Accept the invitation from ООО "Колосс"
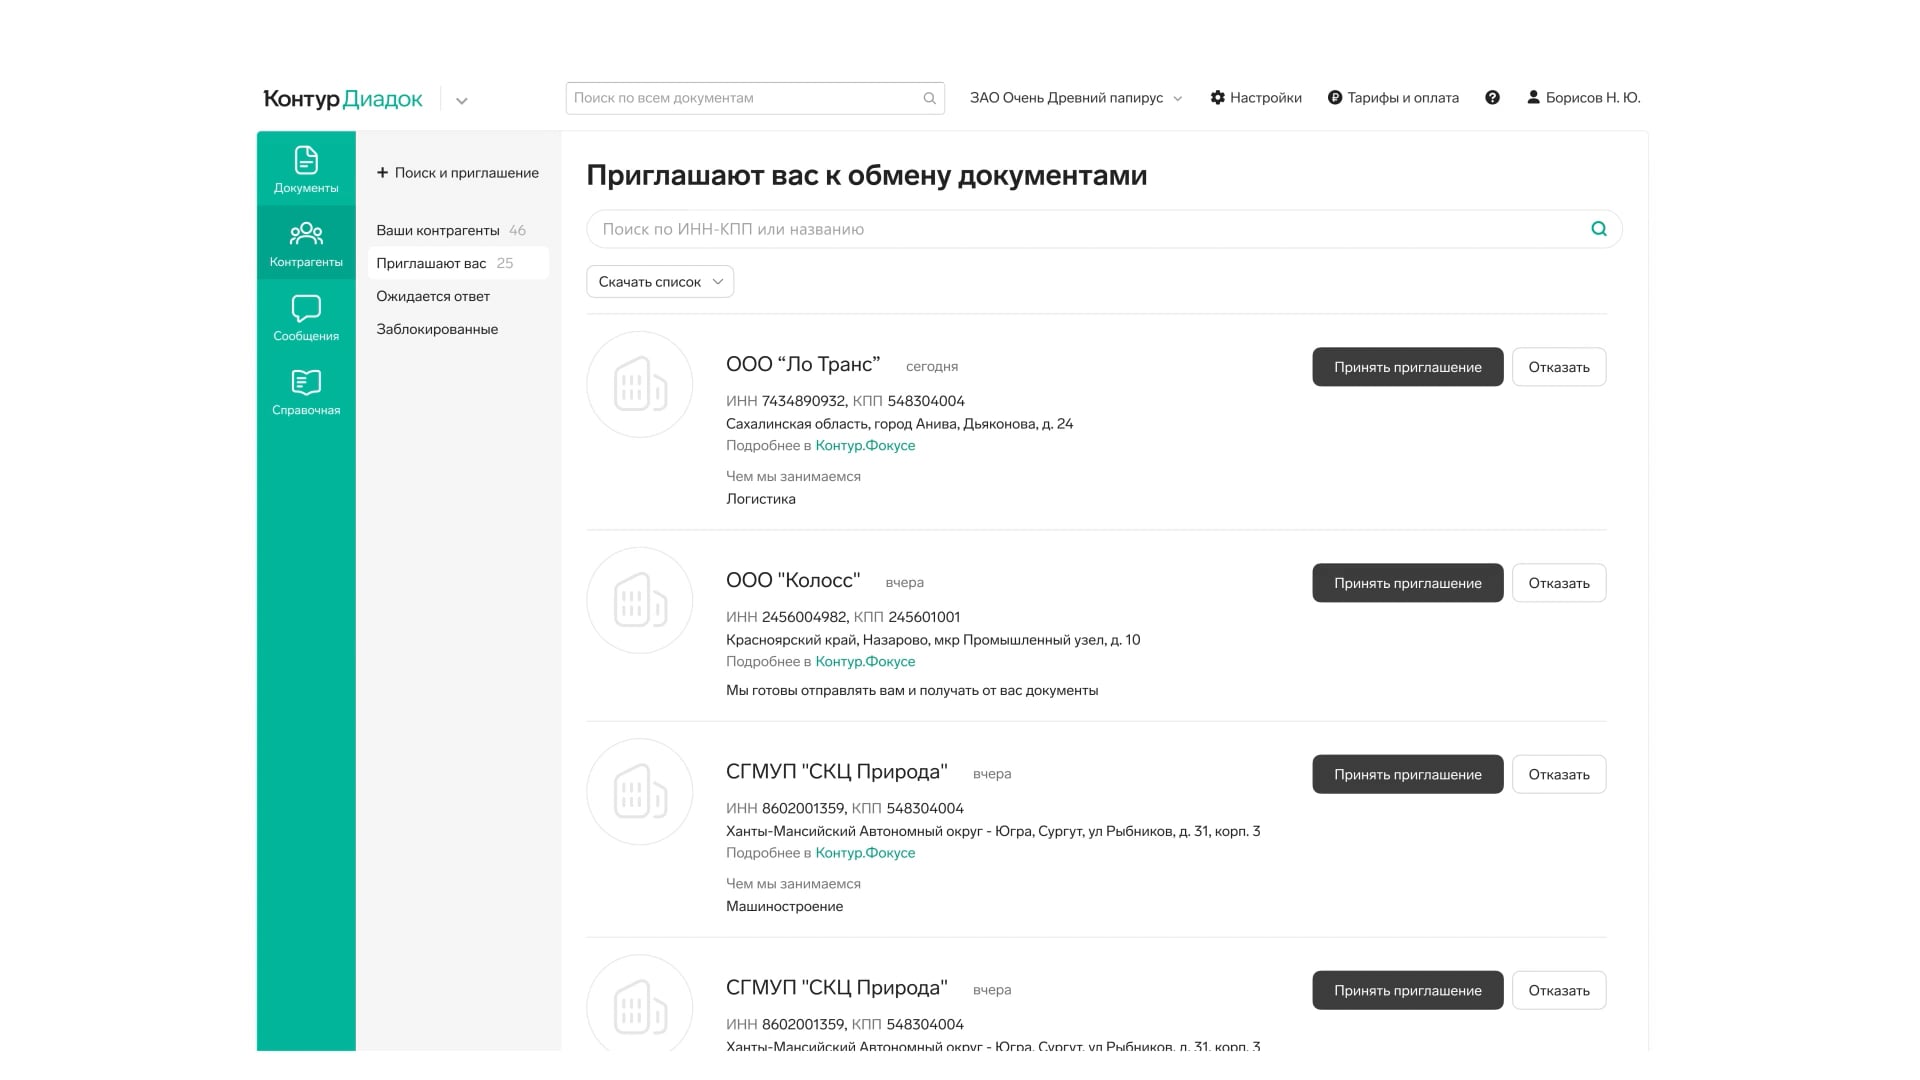This screenshot has width=1920, height=1080. 1408,583
